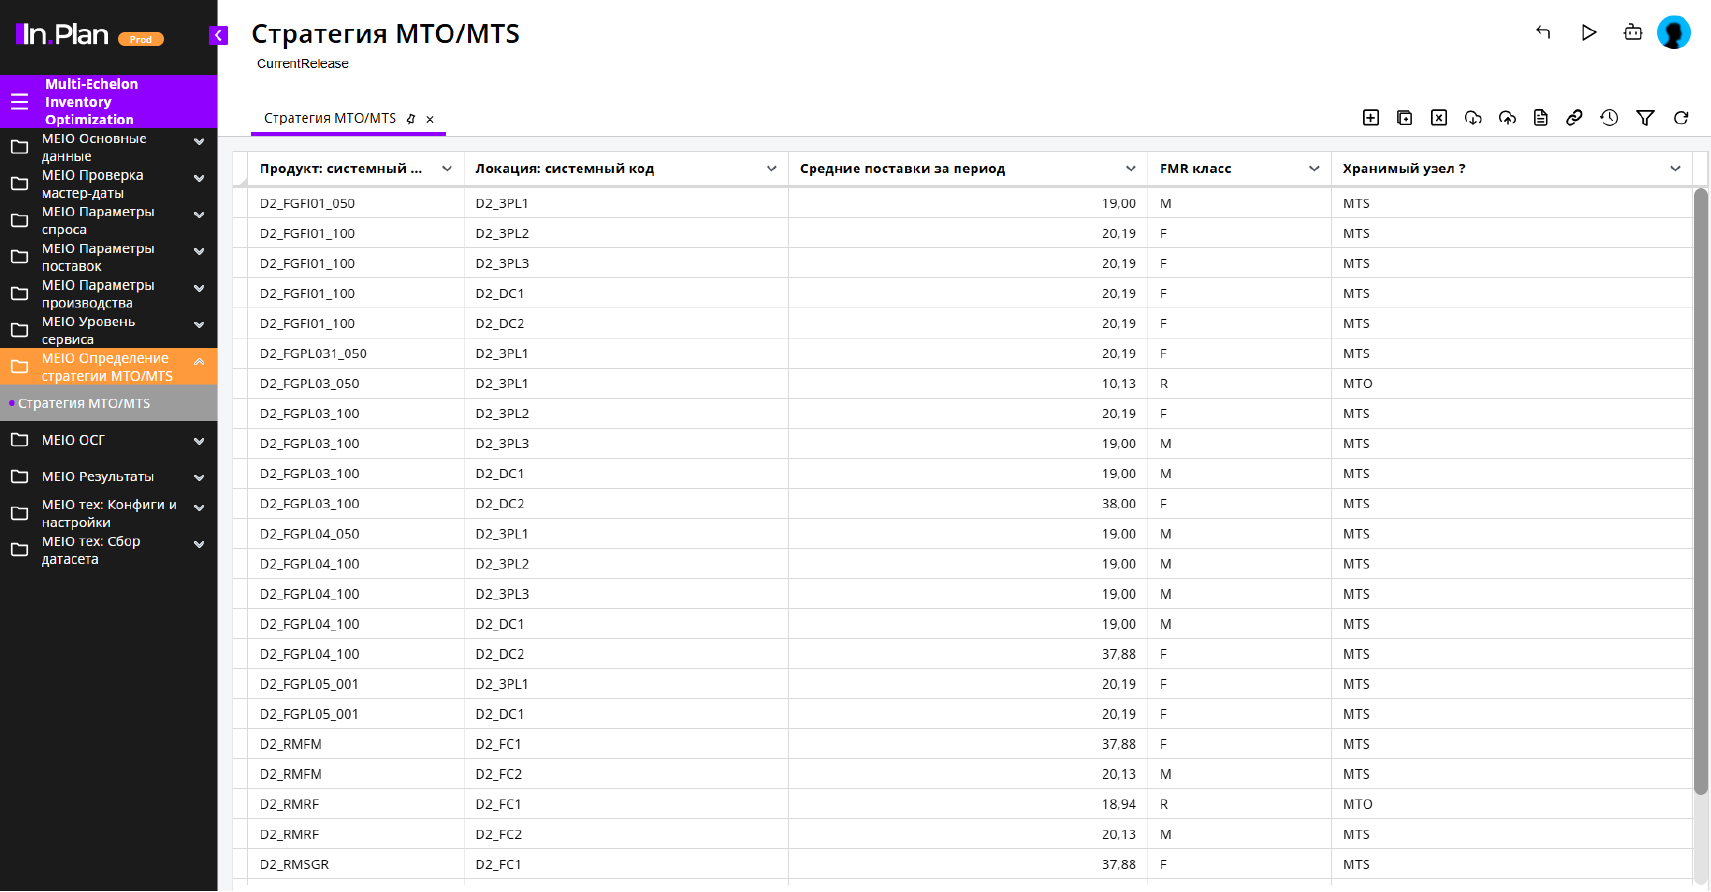Click the play run button

(x=1589, y=33)
